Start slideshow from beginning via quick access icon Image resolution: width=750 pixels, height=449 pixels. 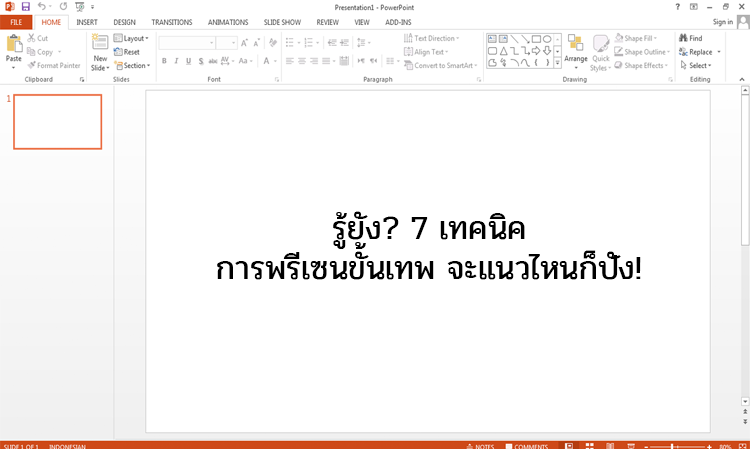(x=79, y=7)
